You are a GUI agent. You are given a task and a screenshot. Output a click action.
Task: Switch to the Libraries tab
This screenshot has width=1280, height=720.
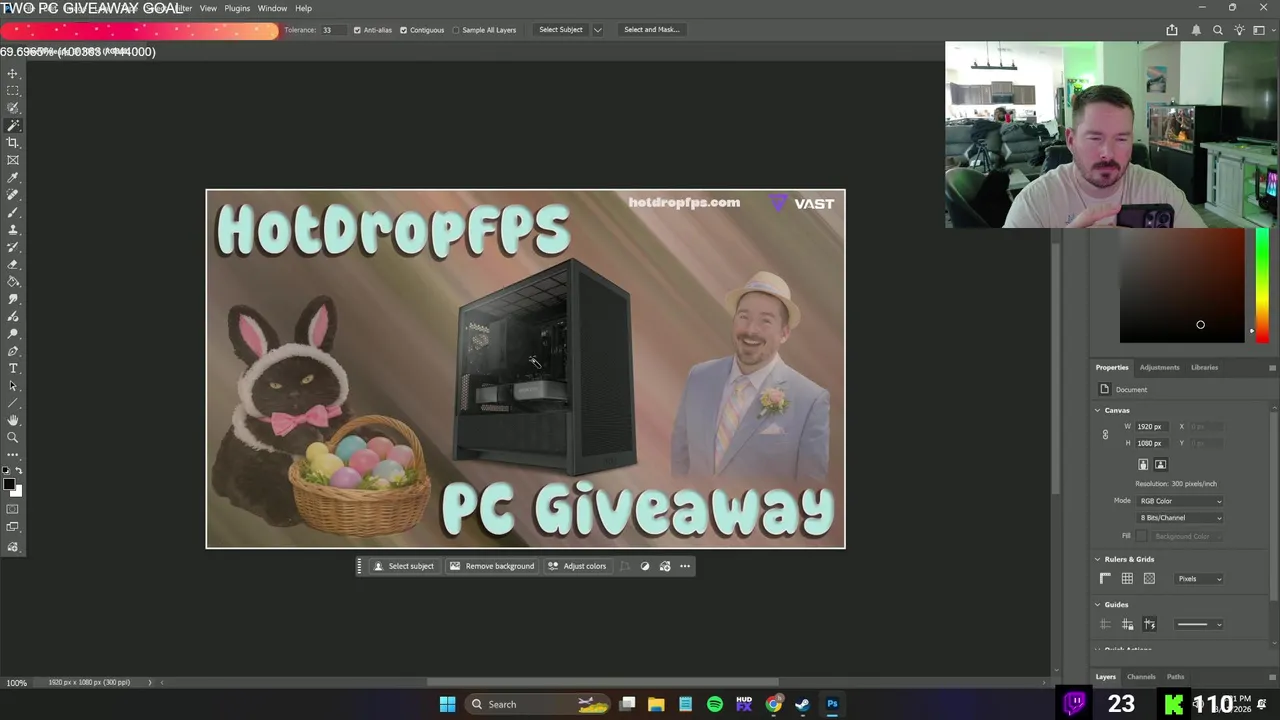pos(1204,368)
